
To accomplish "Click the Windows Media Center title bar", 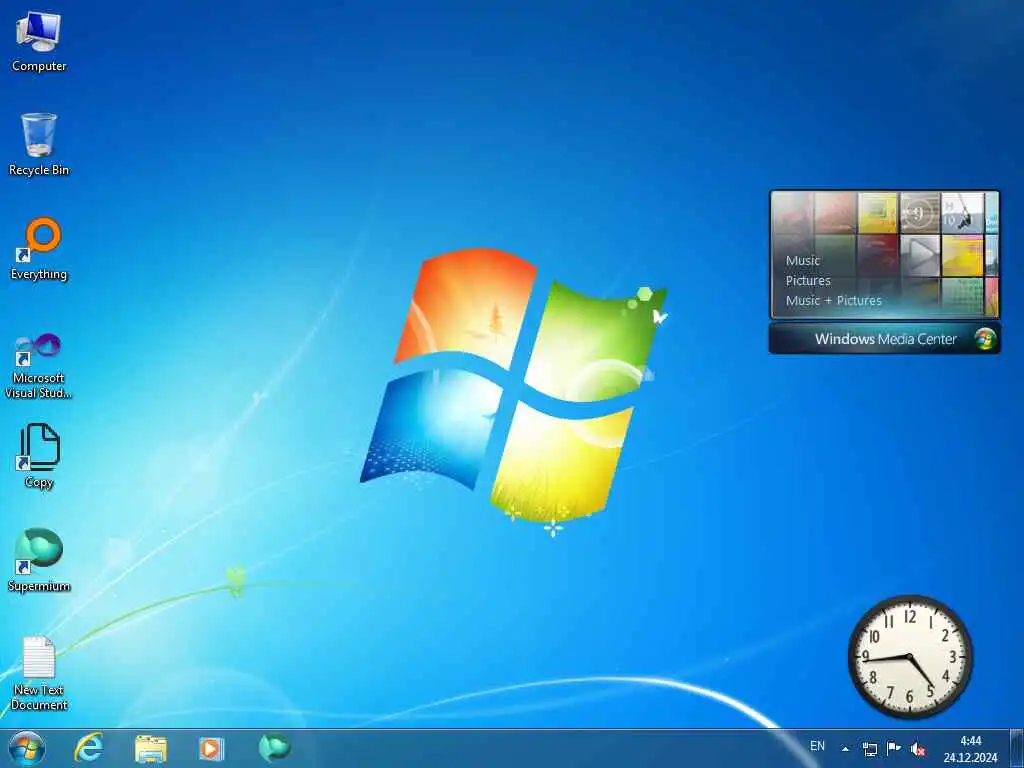I will [x=884, y=339].
